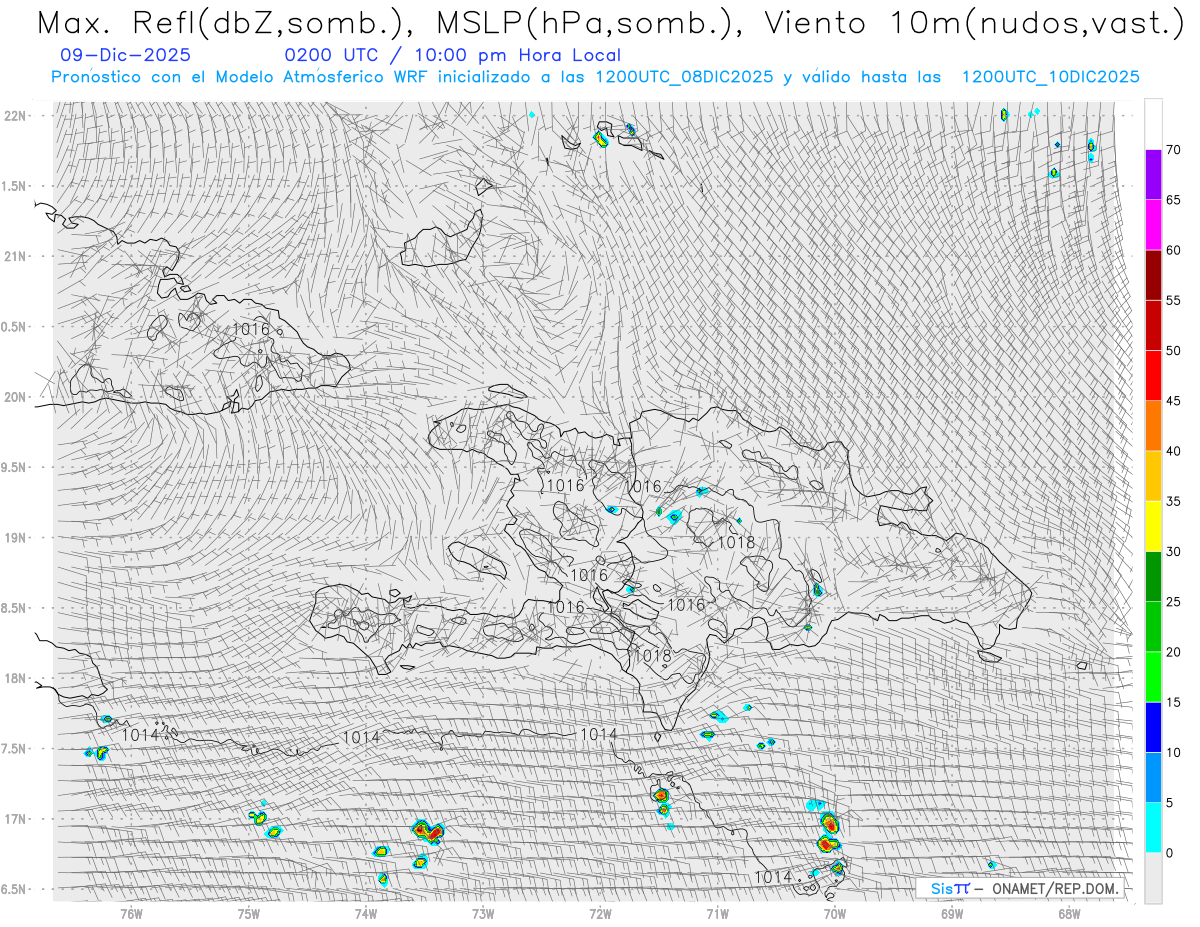Click the '22N' latitude label

point(16,115)
